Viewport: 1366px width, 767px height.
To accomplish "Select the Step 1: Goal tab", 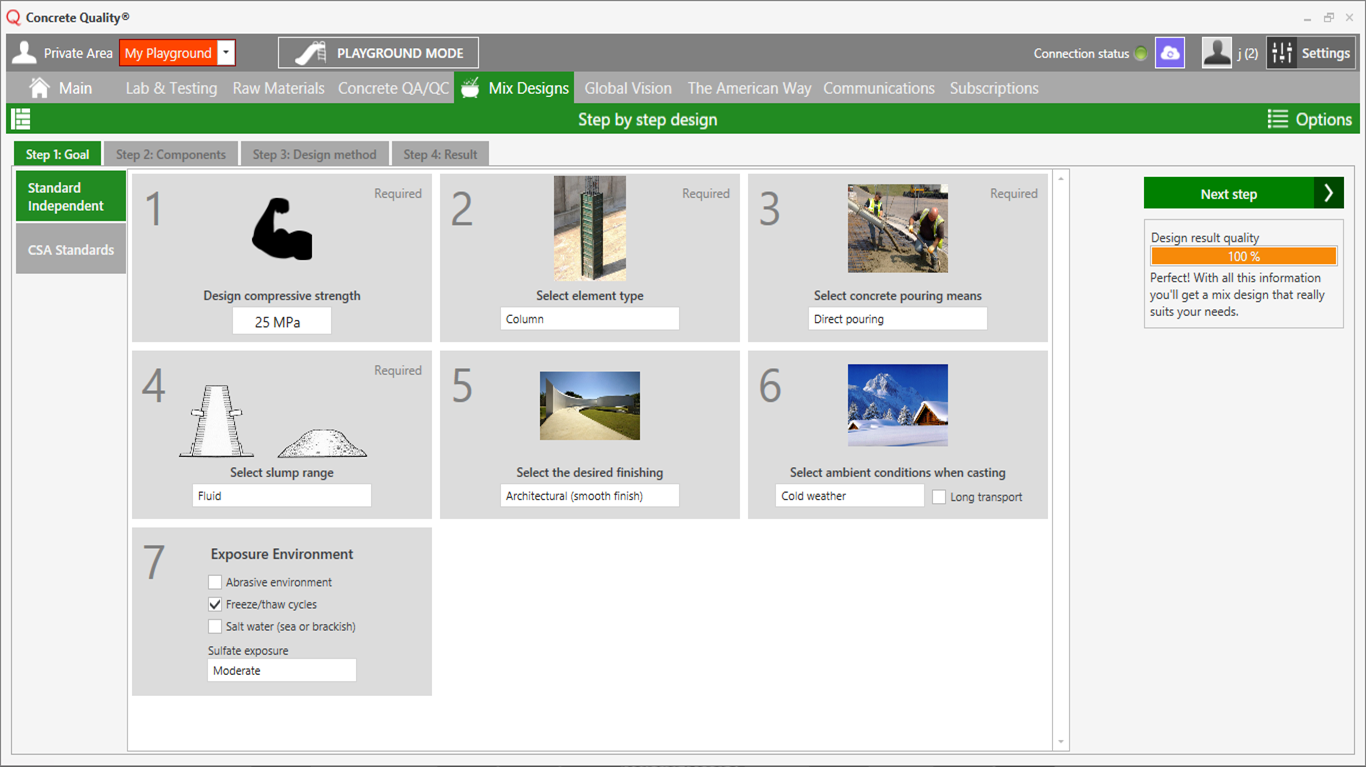I will pos(57,154).
